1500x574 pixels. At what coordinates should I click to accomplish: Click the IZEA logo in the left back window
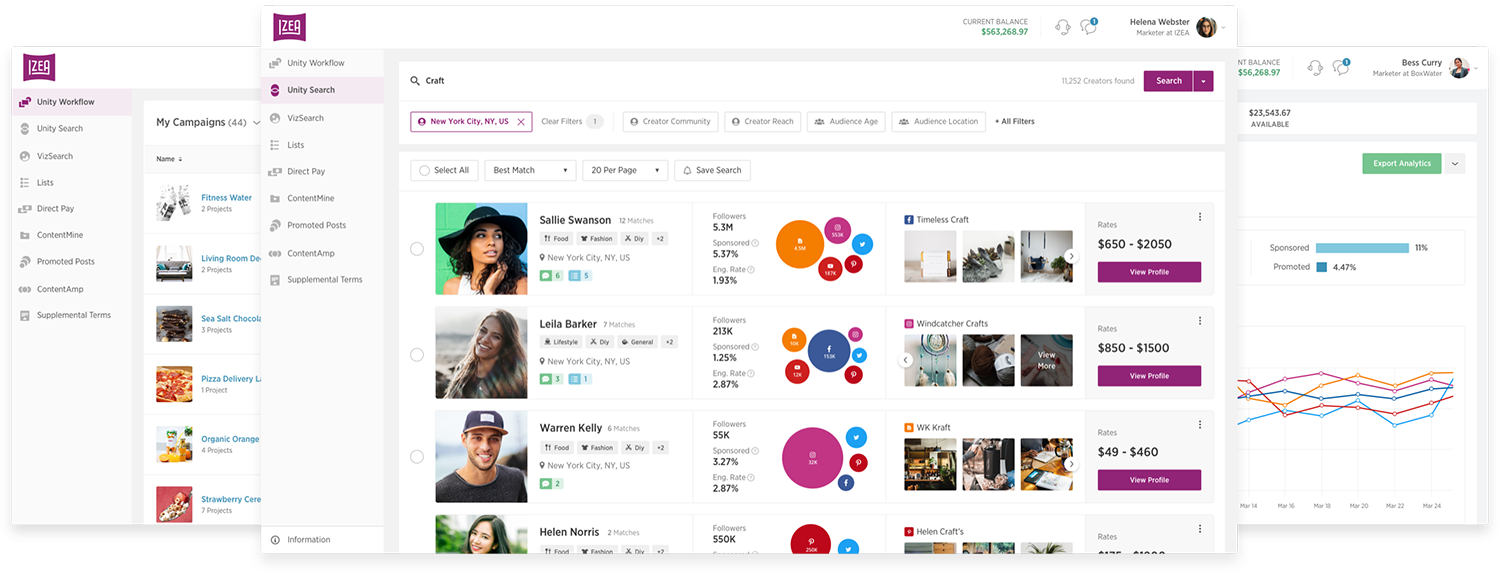[x=39, y=67]
